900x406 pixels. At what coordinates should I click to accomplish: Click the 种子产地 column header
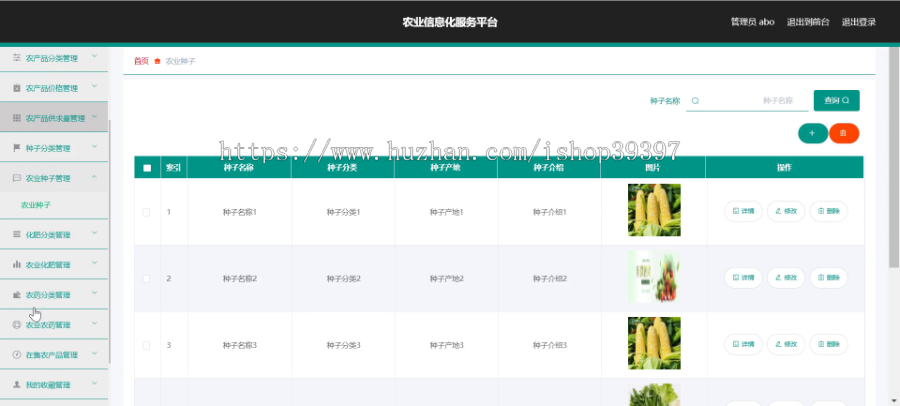446,168
